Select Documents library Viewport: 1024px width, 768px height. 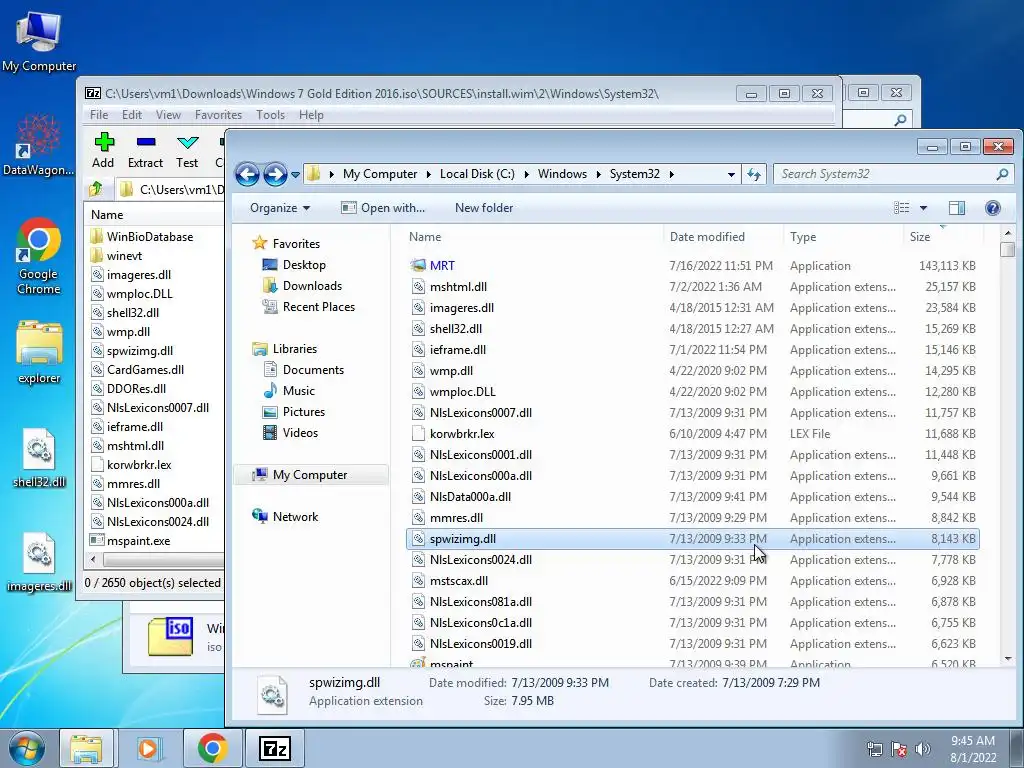click(x=313, y=370)
